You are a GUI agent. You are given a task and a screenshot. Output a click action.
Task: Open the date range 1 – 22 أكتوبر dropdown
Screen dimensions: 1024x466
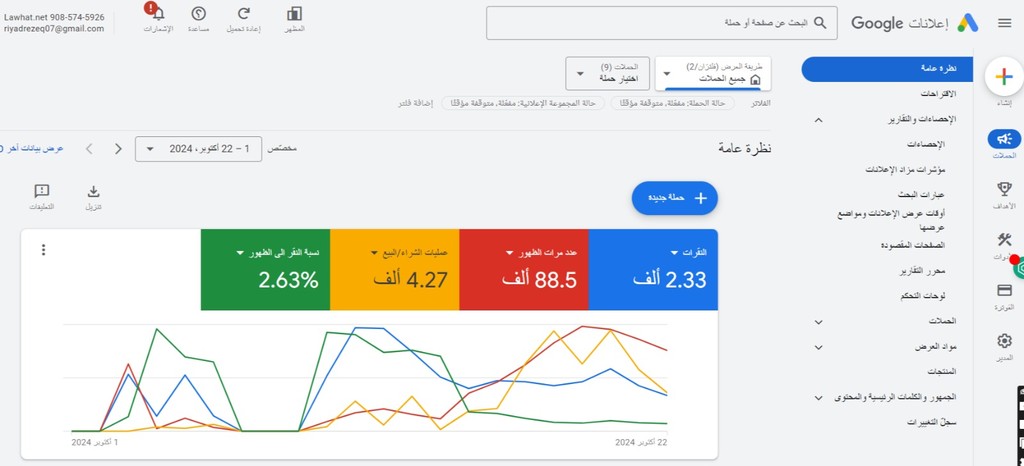pos(198,149)
